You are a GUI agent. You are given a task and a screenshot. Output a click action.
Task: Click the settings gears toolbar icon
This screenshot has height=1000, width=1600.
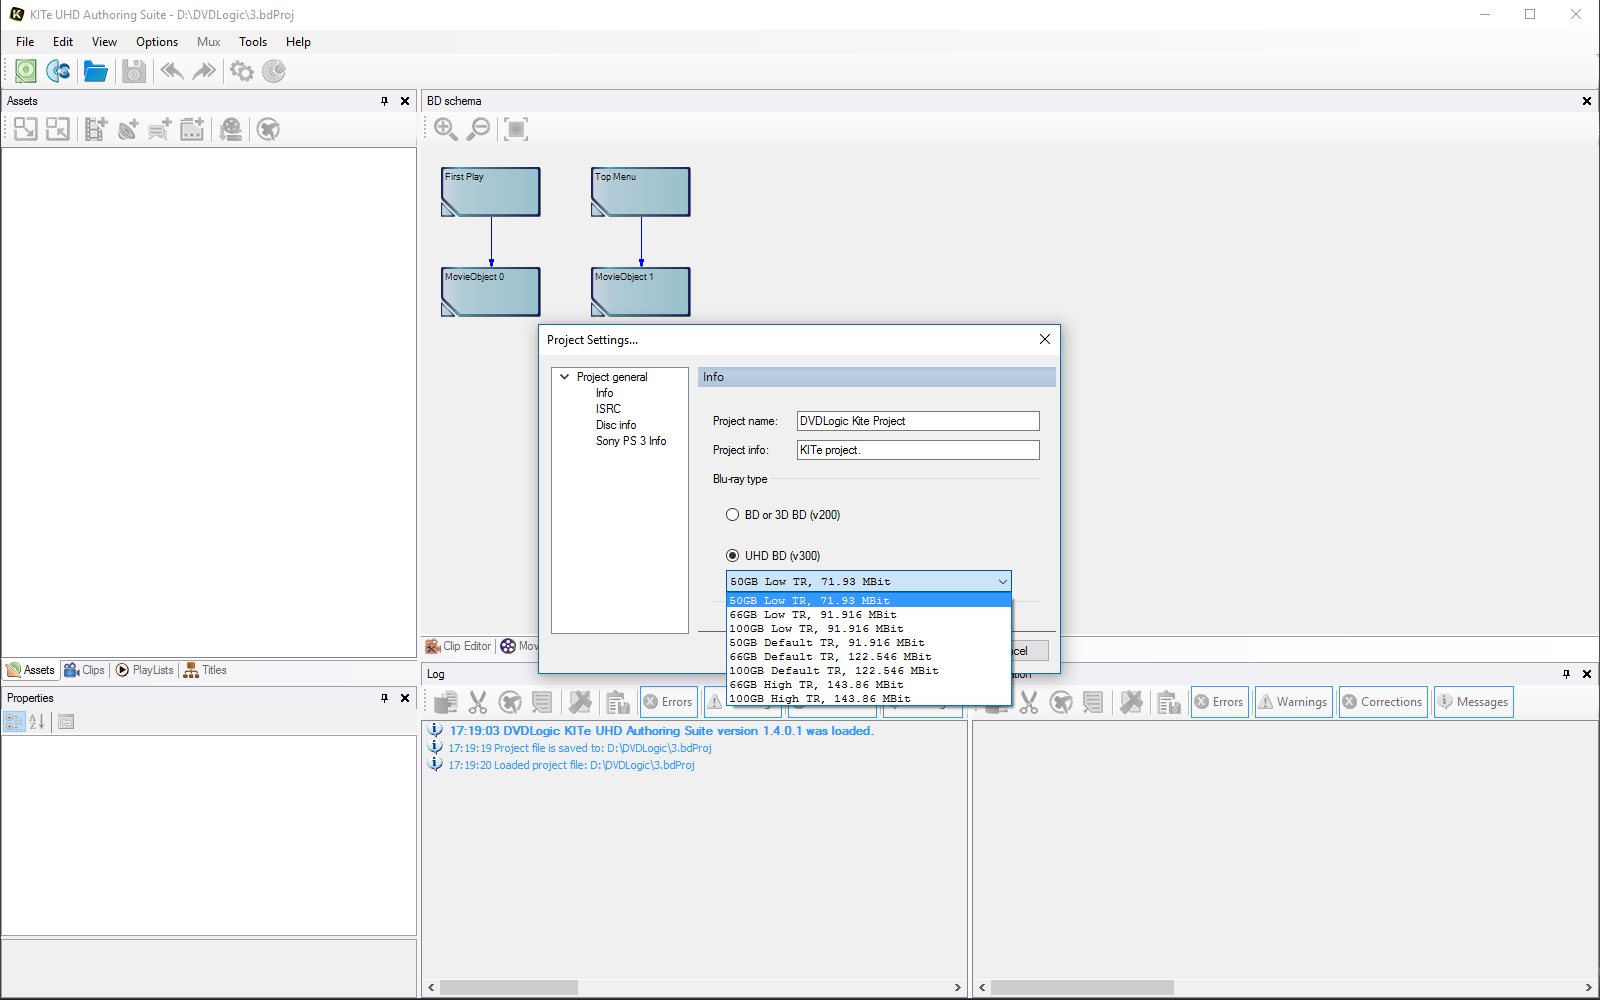(x=241, y=71)
